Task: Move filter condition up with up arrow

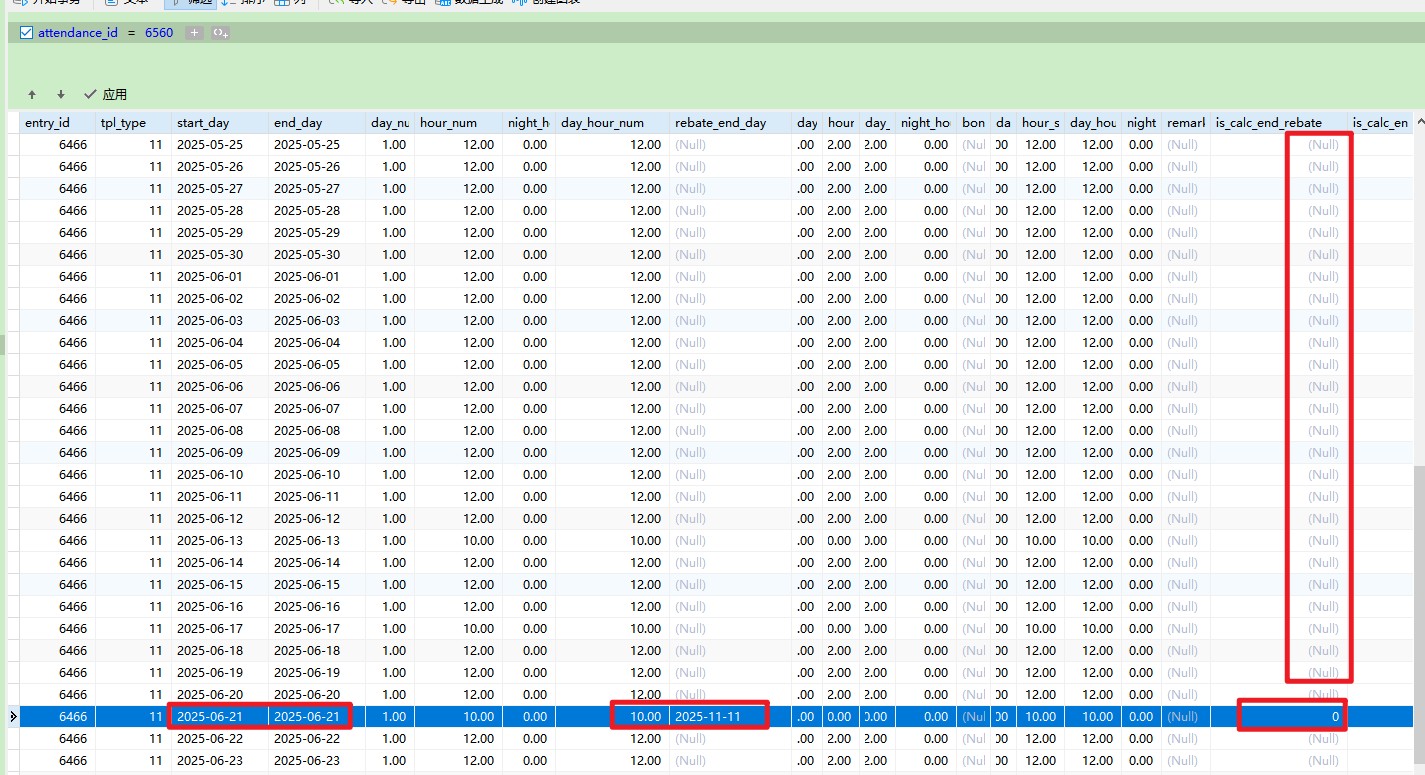Action: [32, 95]
